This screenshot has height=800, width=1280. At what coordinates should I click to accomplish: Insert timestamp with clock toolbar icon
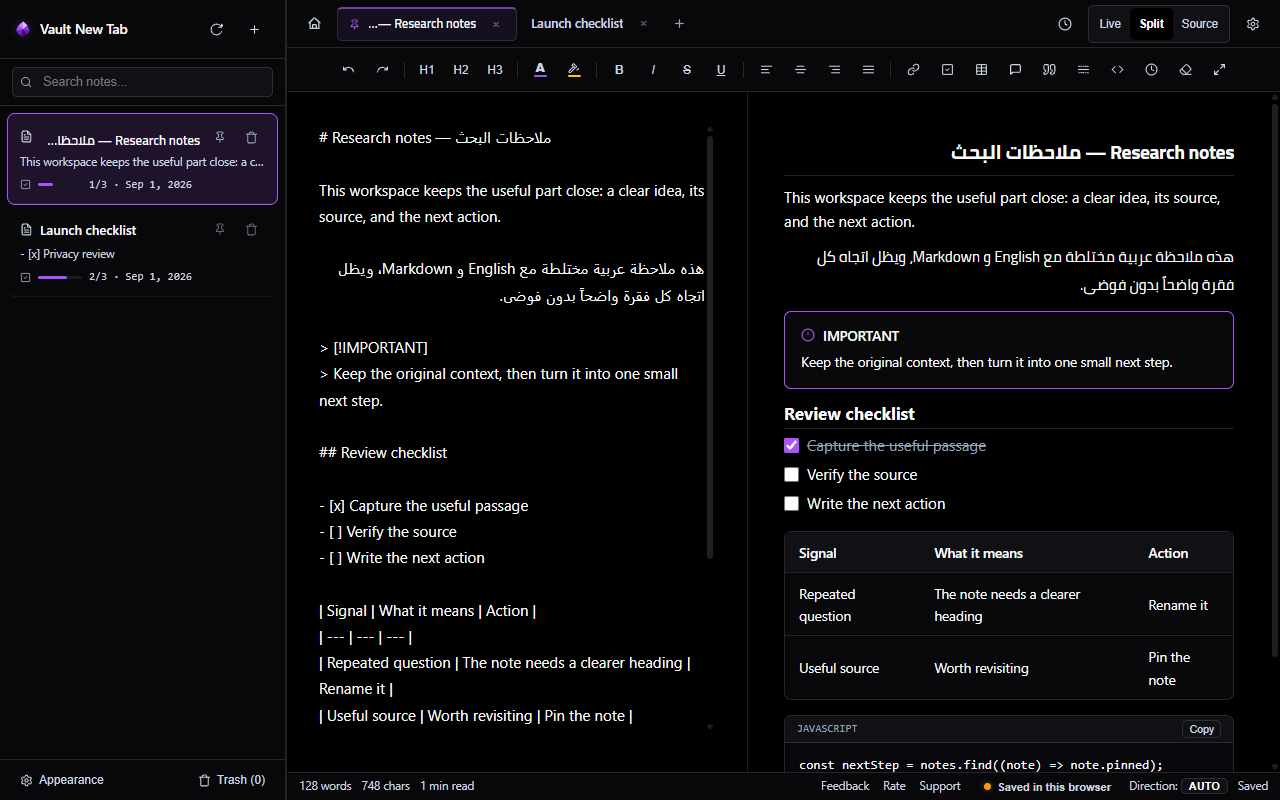click(x=1151, y=70)
